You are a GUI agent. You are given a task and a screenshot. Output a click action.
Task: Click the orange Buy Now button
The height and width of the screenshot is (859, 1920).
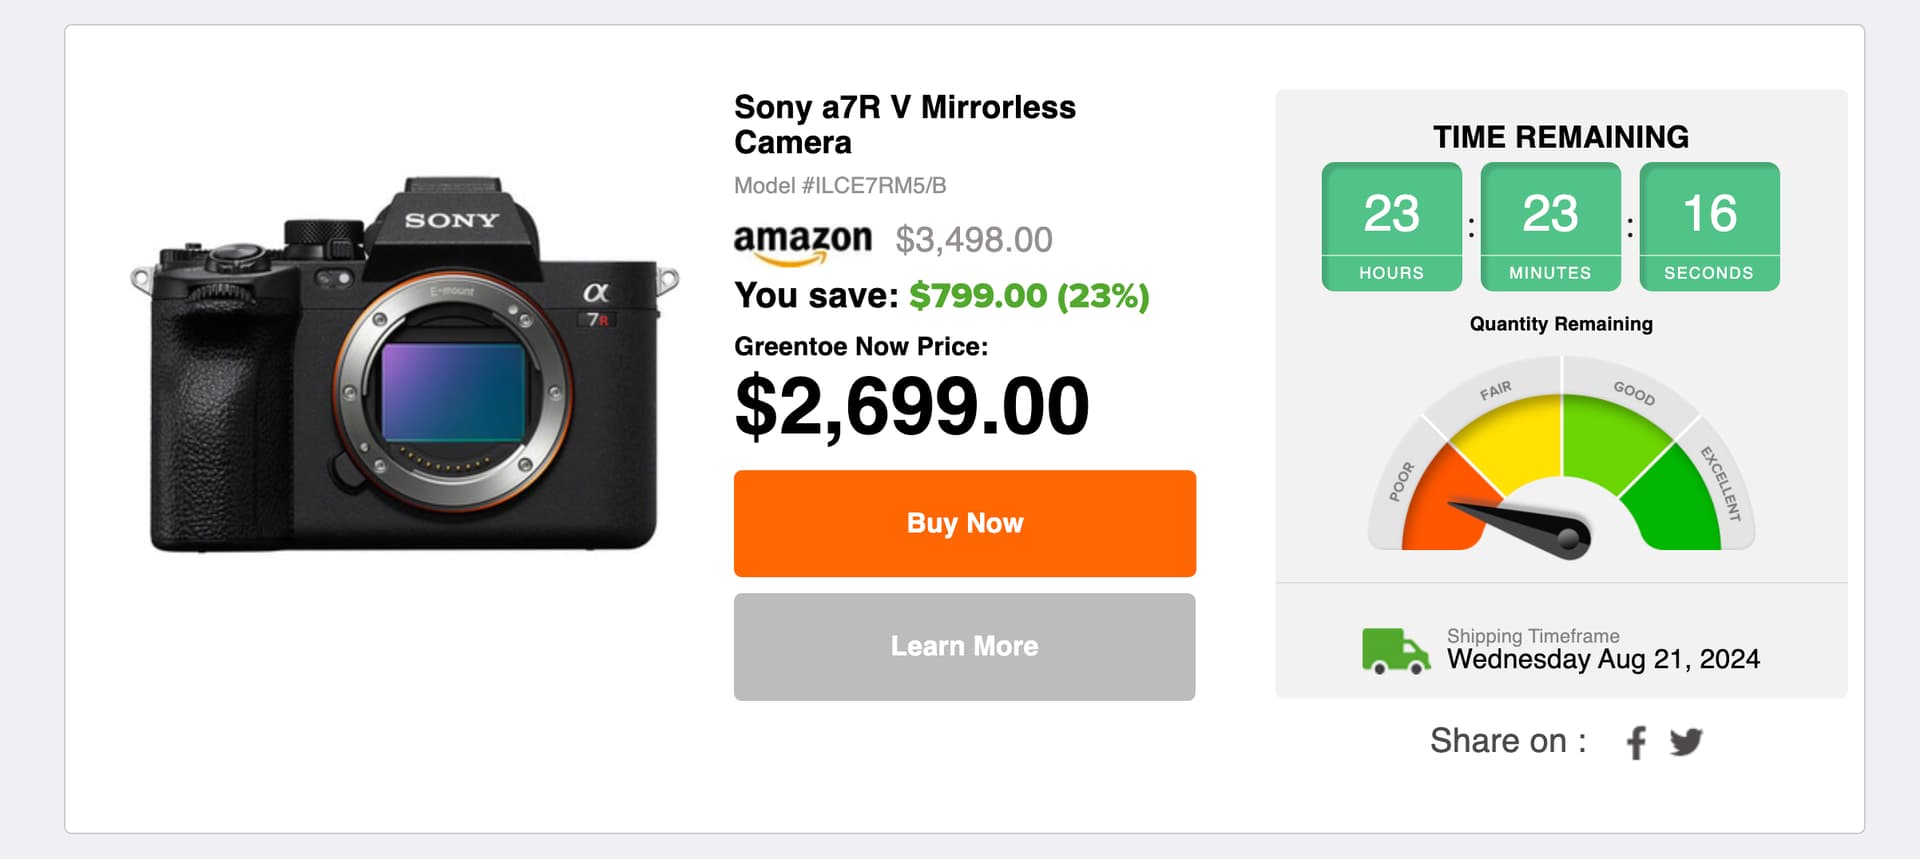tap(965, 523)
